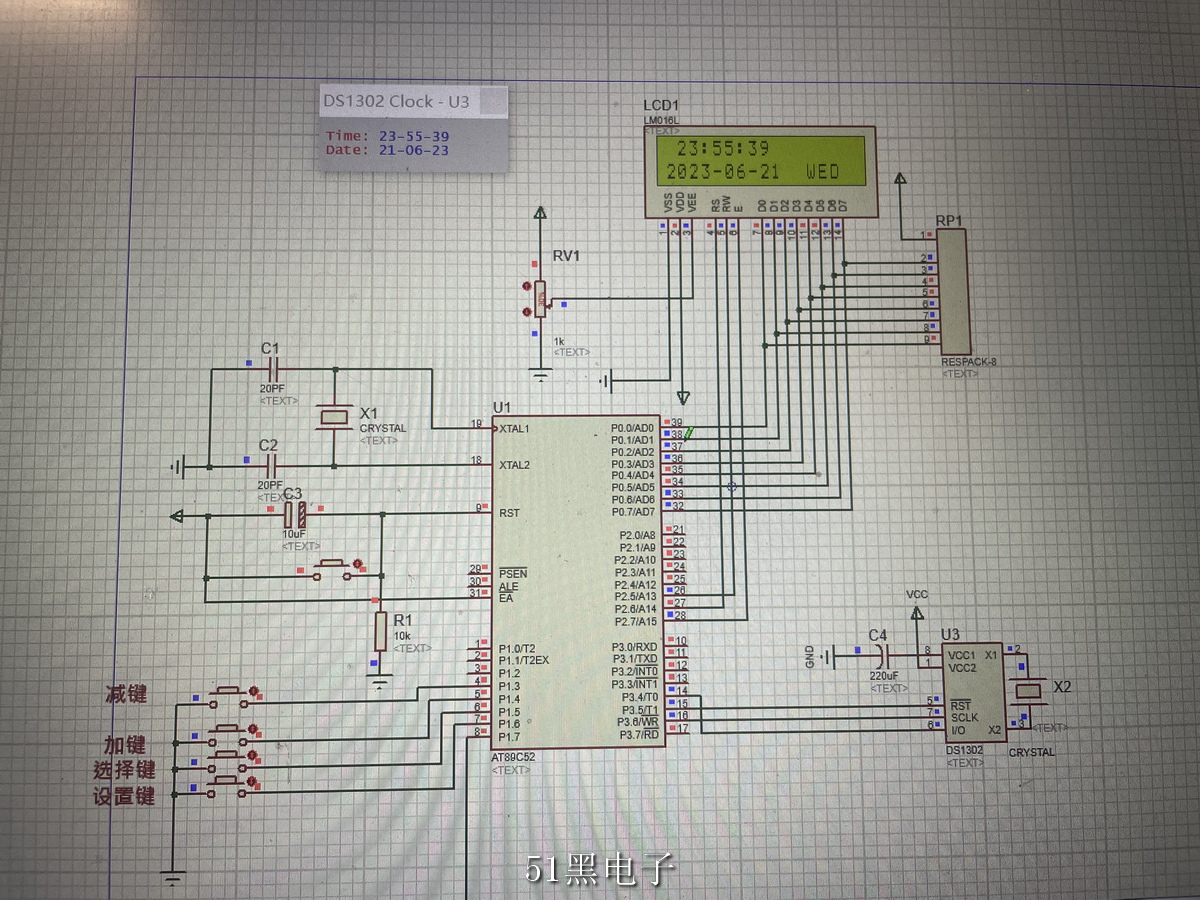The image size is (1200, 900).
Task: Click the AT89C52 part name under U1
Action: [513, 757]
